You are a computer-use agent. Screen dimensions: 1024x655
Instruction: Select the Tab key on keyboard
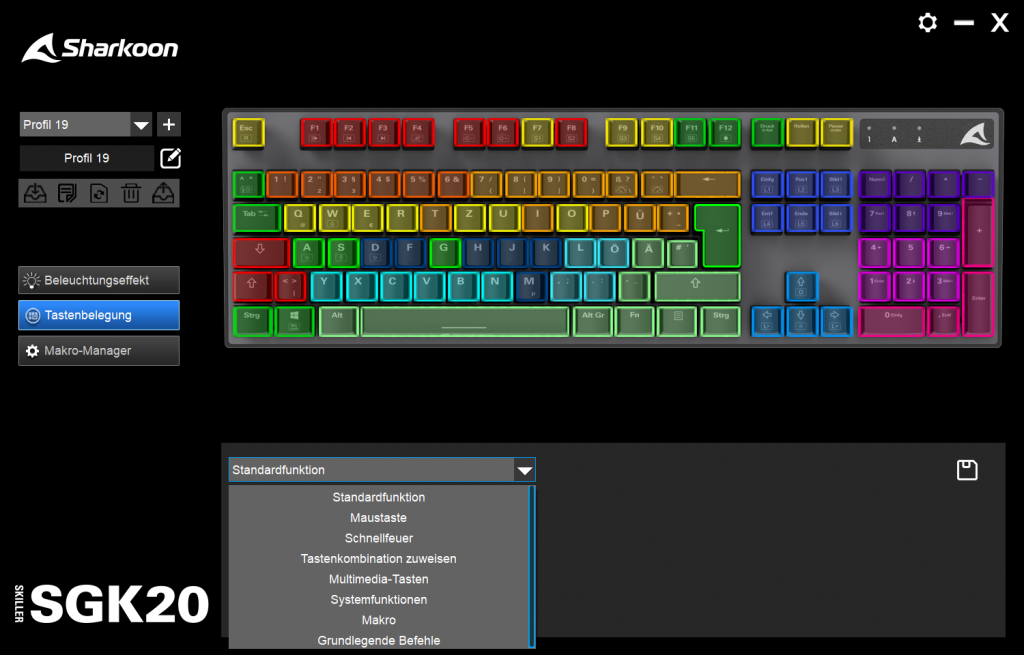pyautogui.click(x=257, y=218)
